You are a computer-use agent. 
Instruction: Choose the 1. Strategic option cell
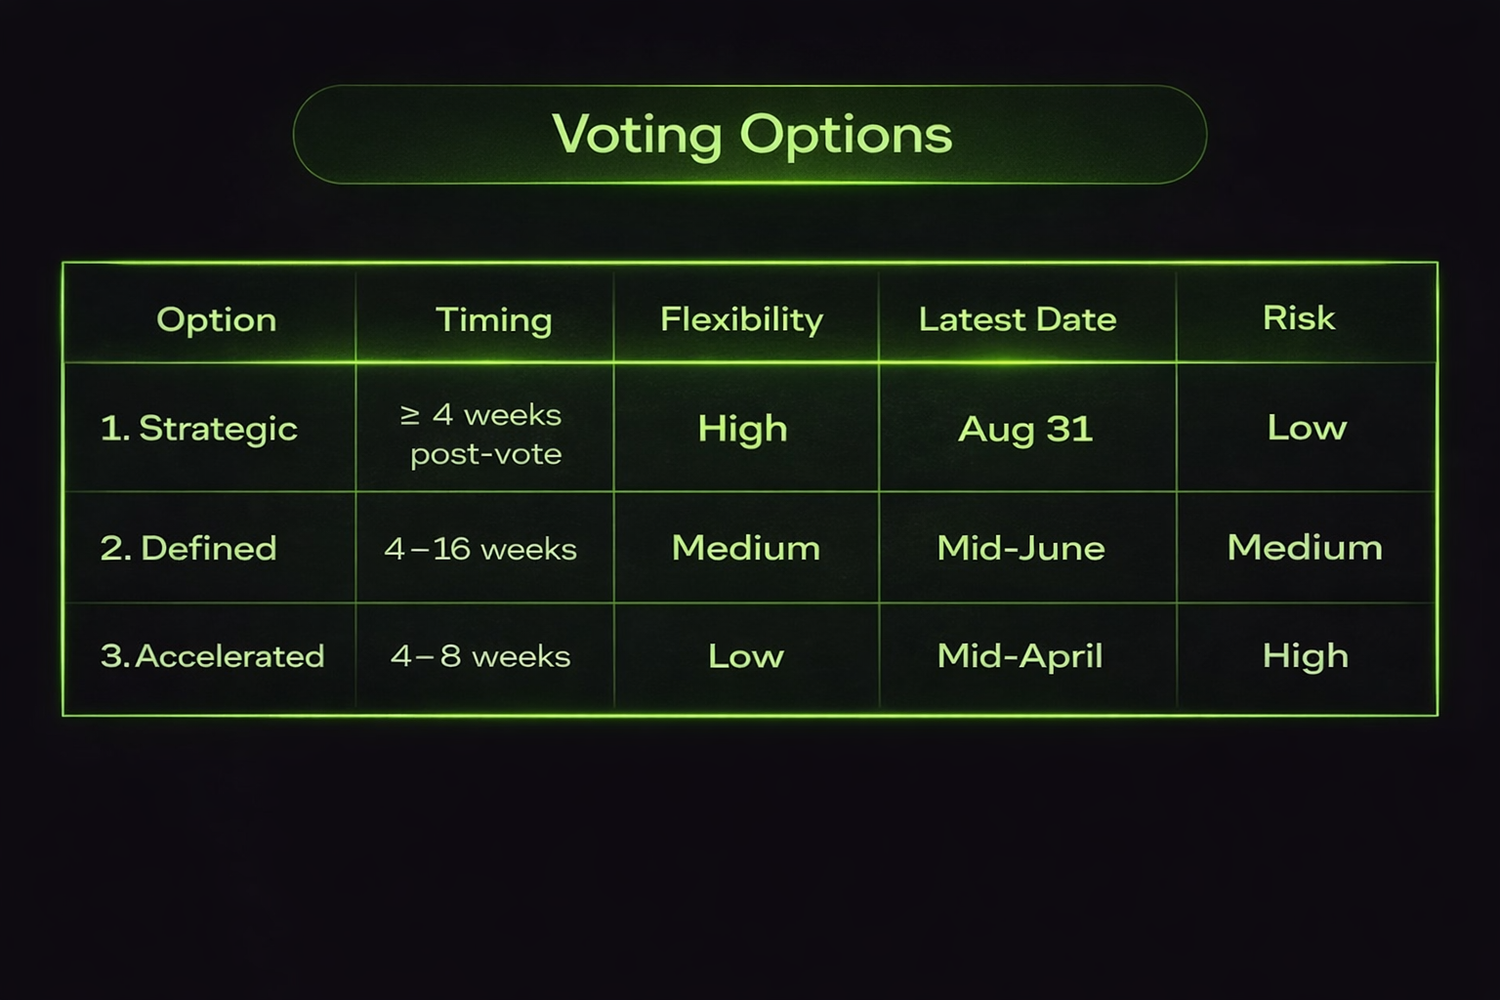(x=199, y=428)
